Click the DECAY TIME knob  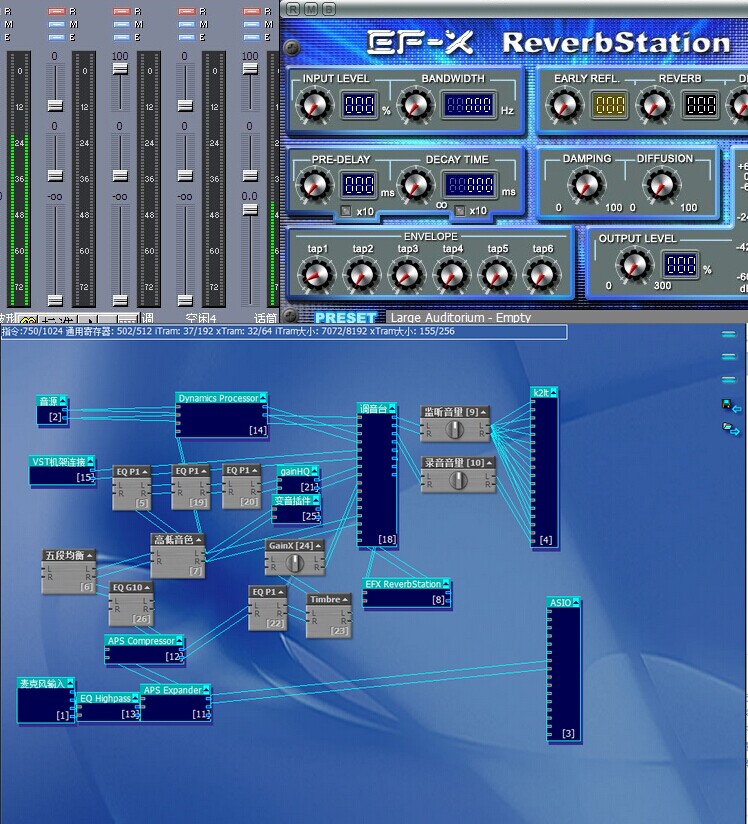click(x=416, y=186)
